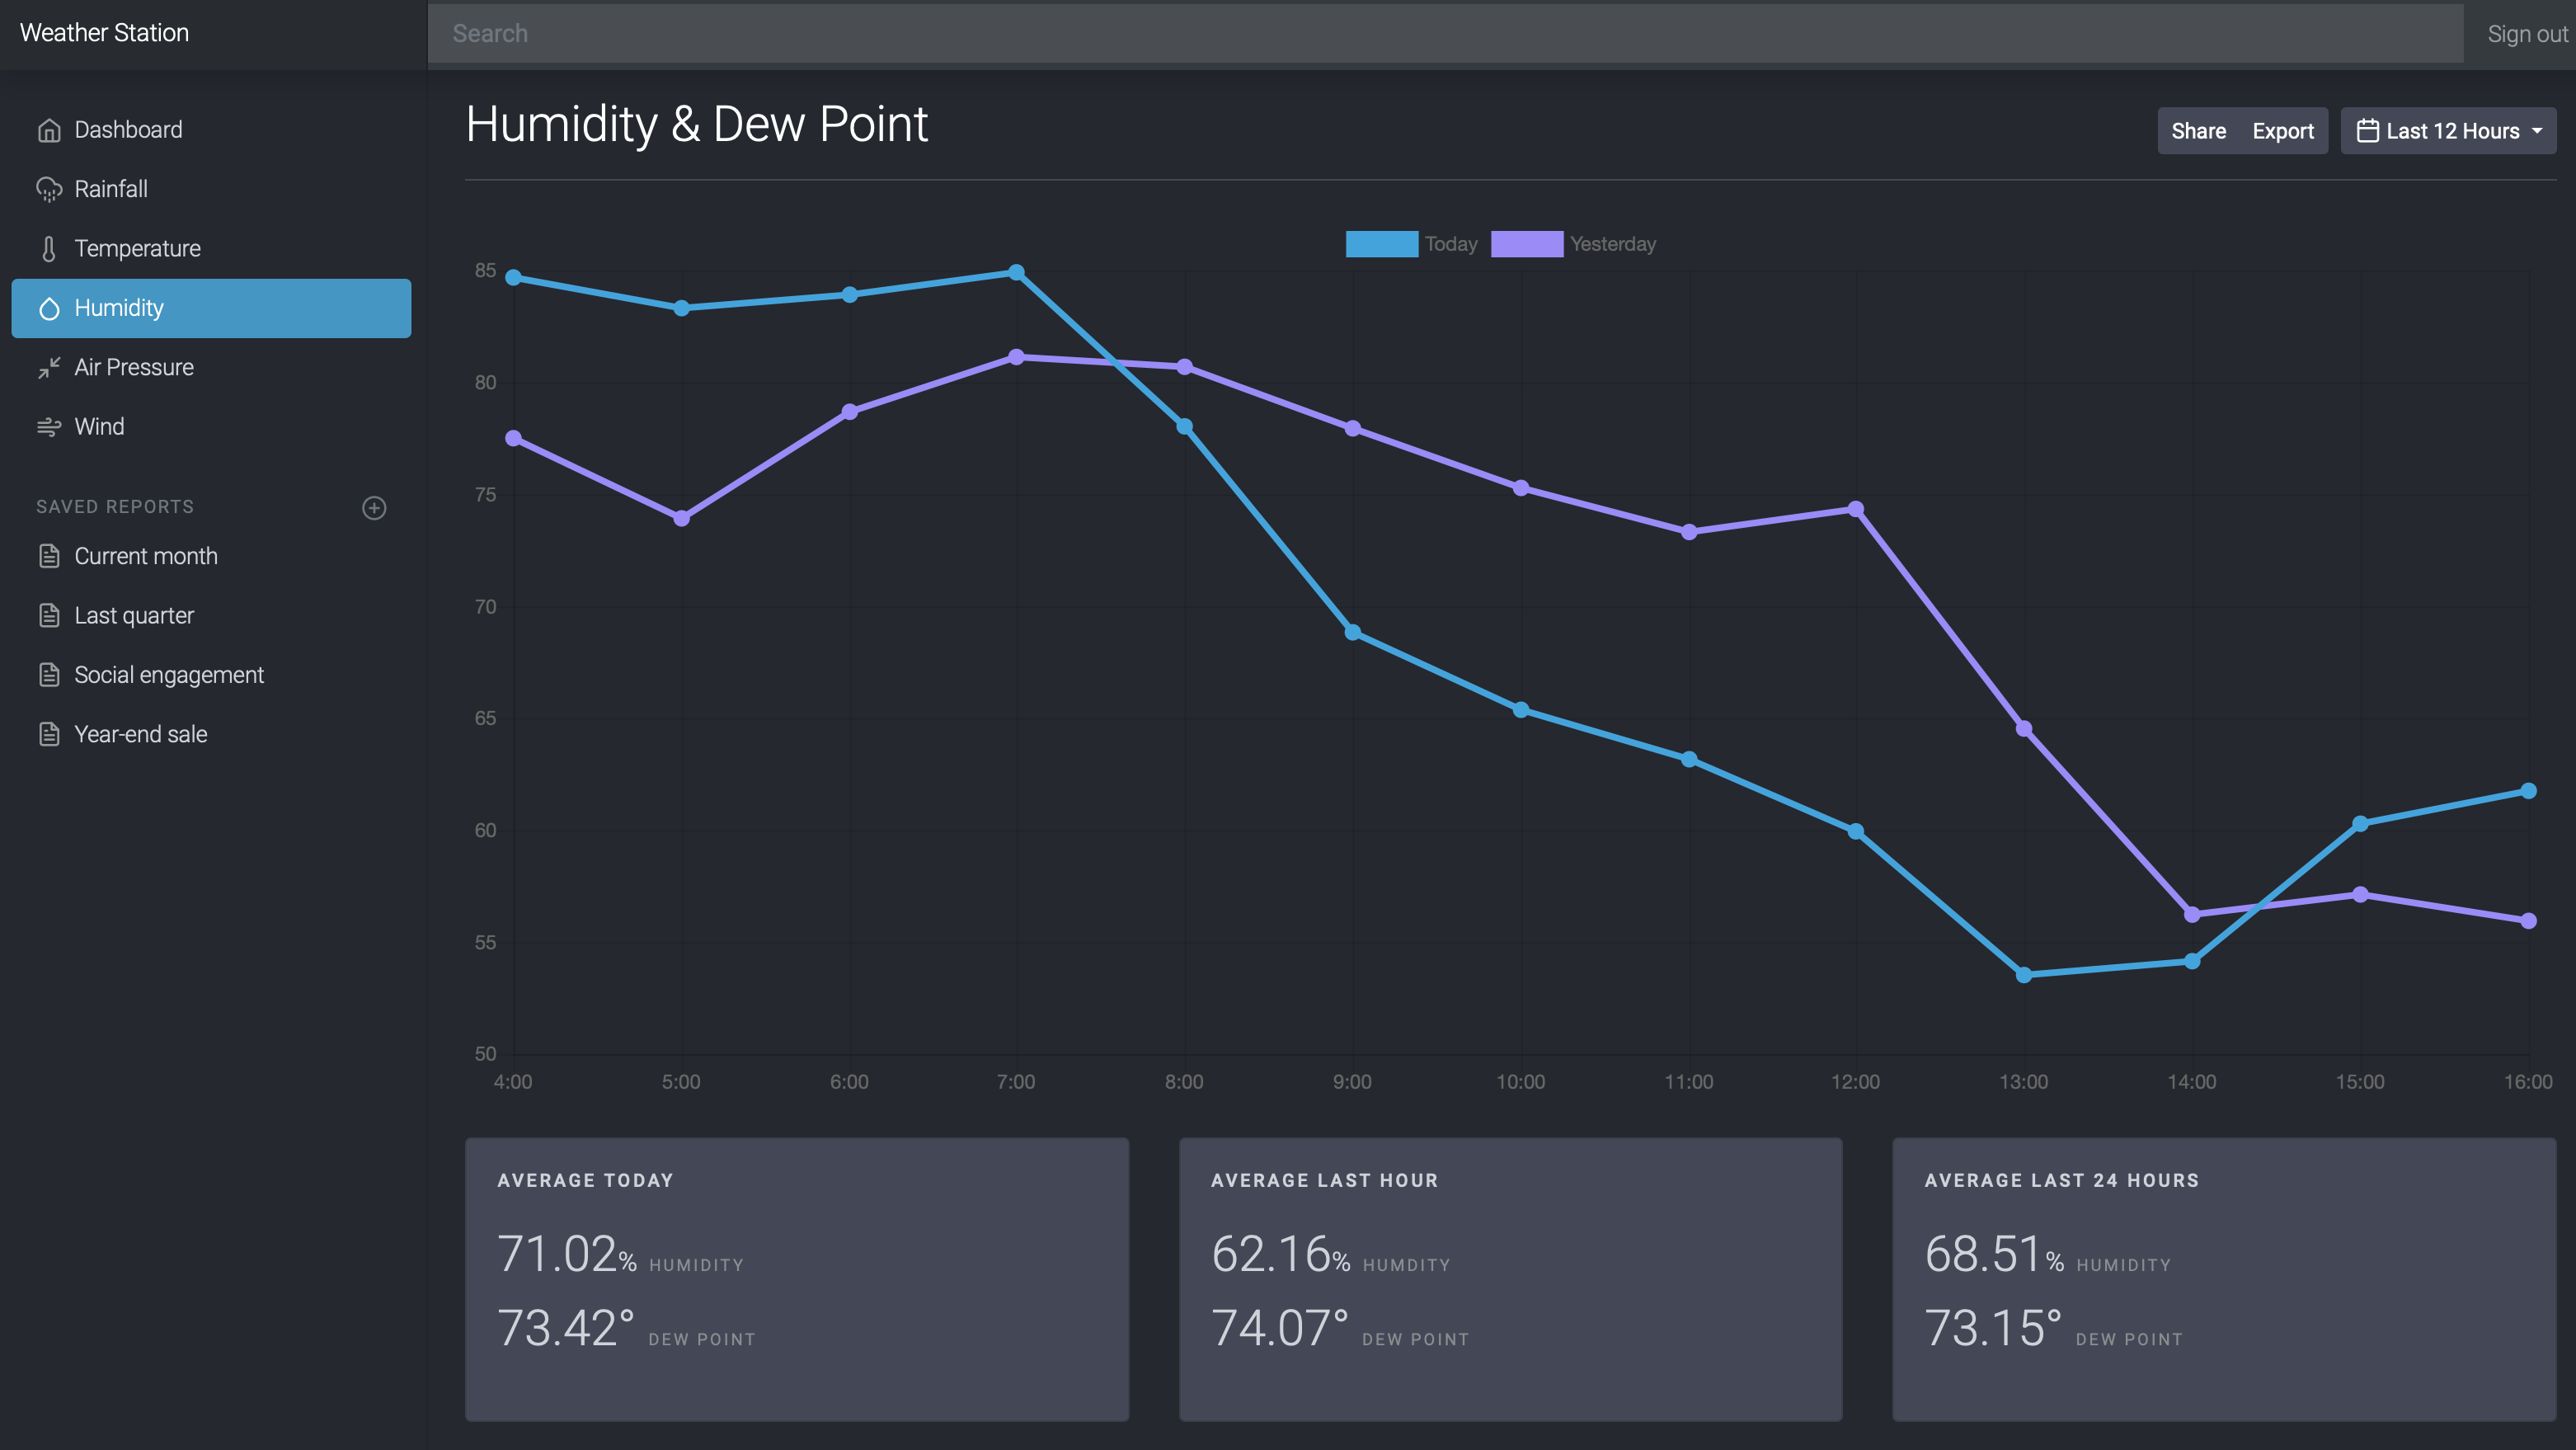This screenshot has height=1450, width=2576.
Task: Click the Current month document icon
Action: point(49,556)
